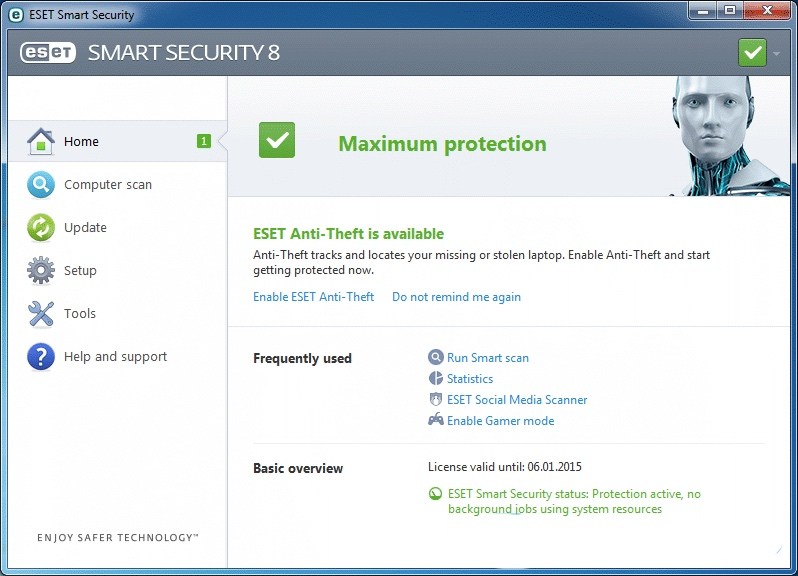Click the Home house icon in sidebar
Image resolution: width=798 pixels, height=576 pixels.
point(41,141)
